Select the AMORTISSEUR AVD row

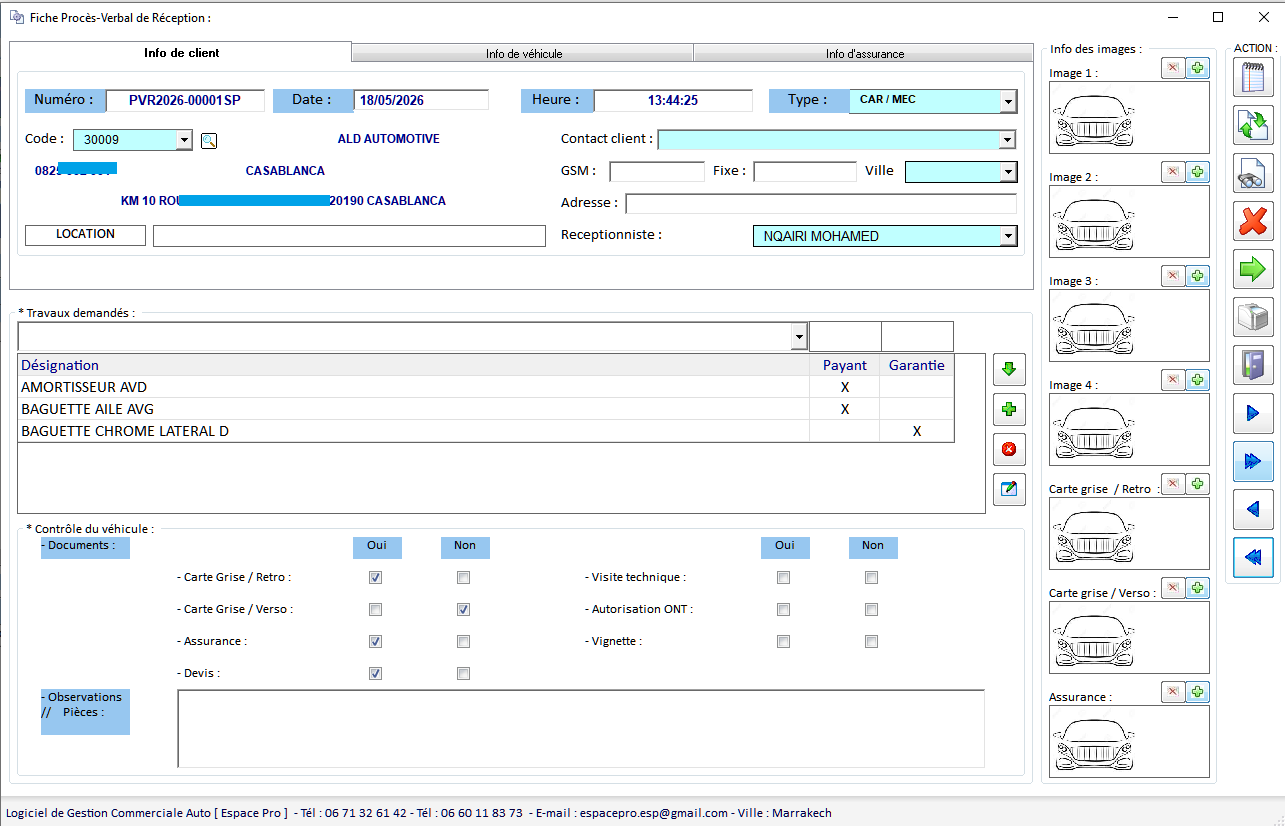(x=486, y=387)
